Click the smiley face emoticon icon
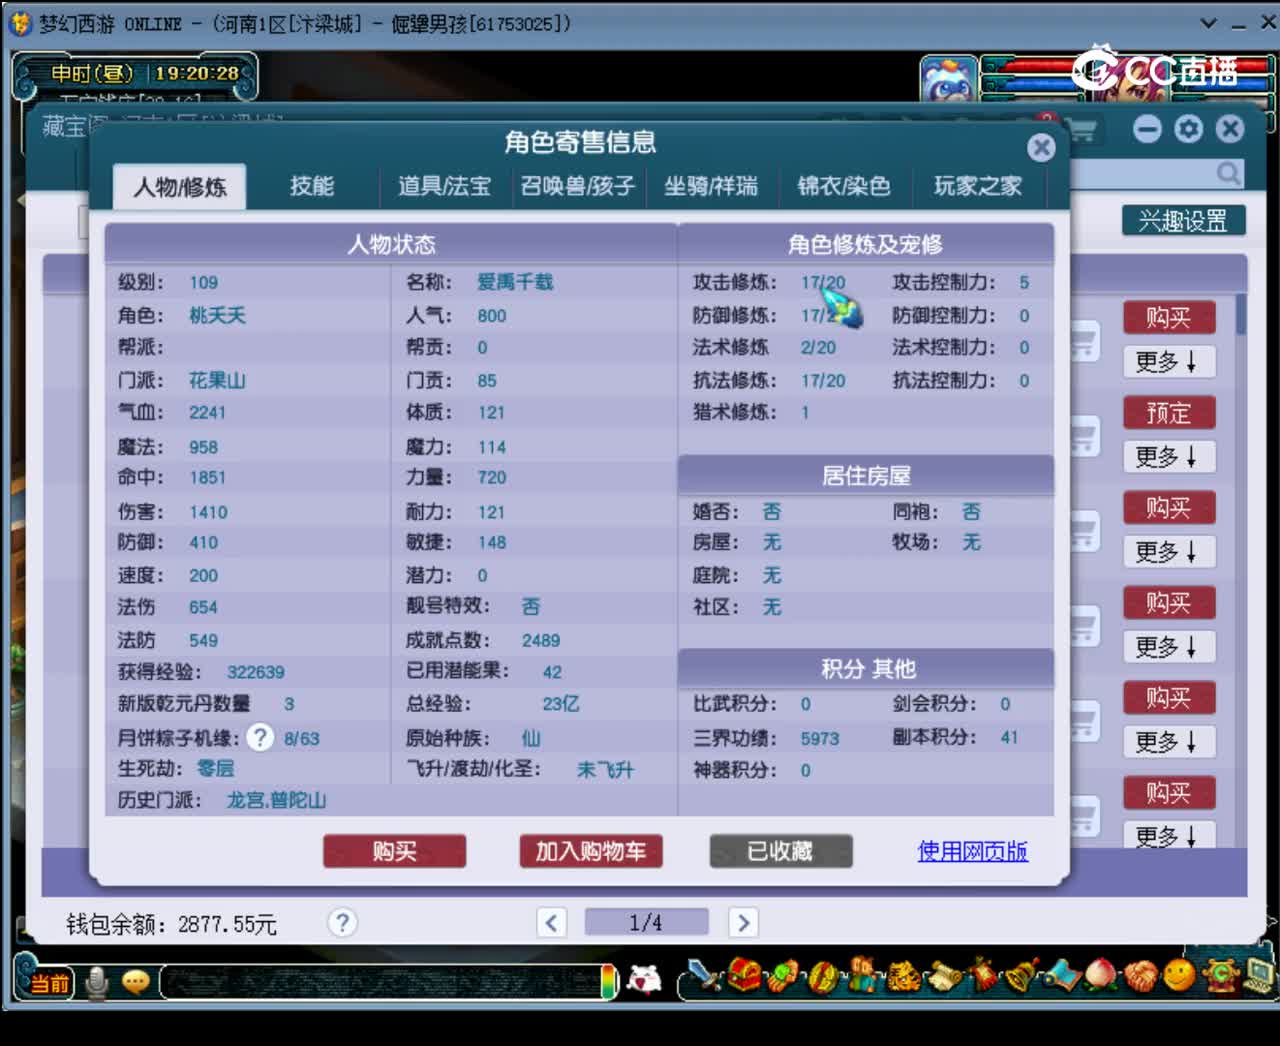Image resolution: width=1280 pixels, height=1046 pixels. click(x=1179, y=975)
